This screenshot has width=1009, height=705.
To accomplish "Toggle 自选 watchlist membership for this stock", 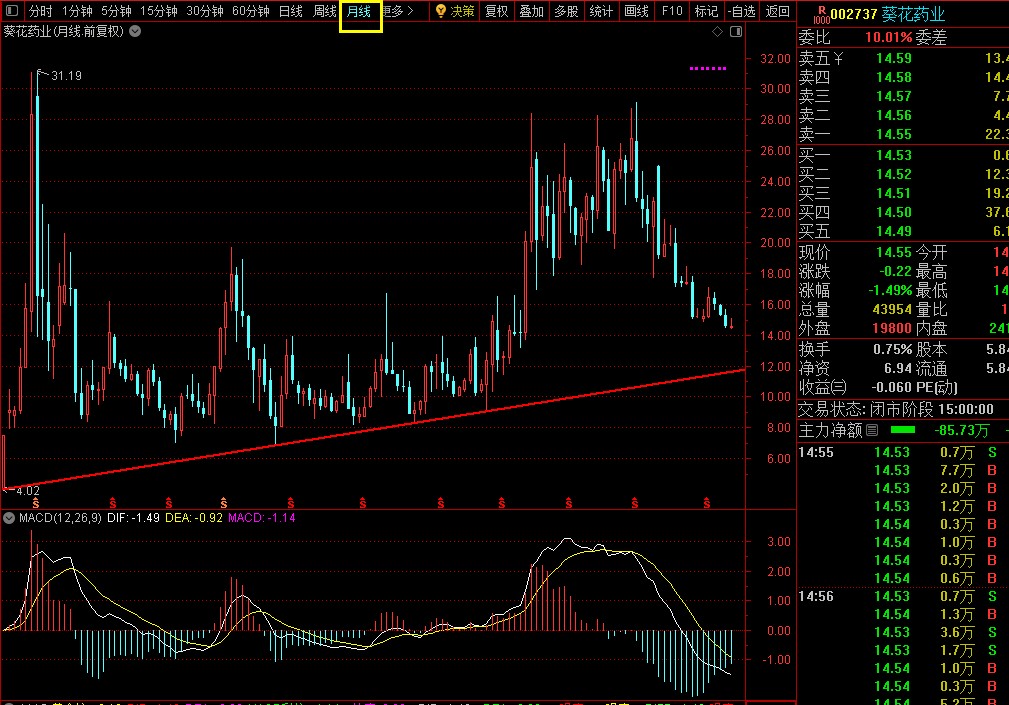I will tap(740, 12).
